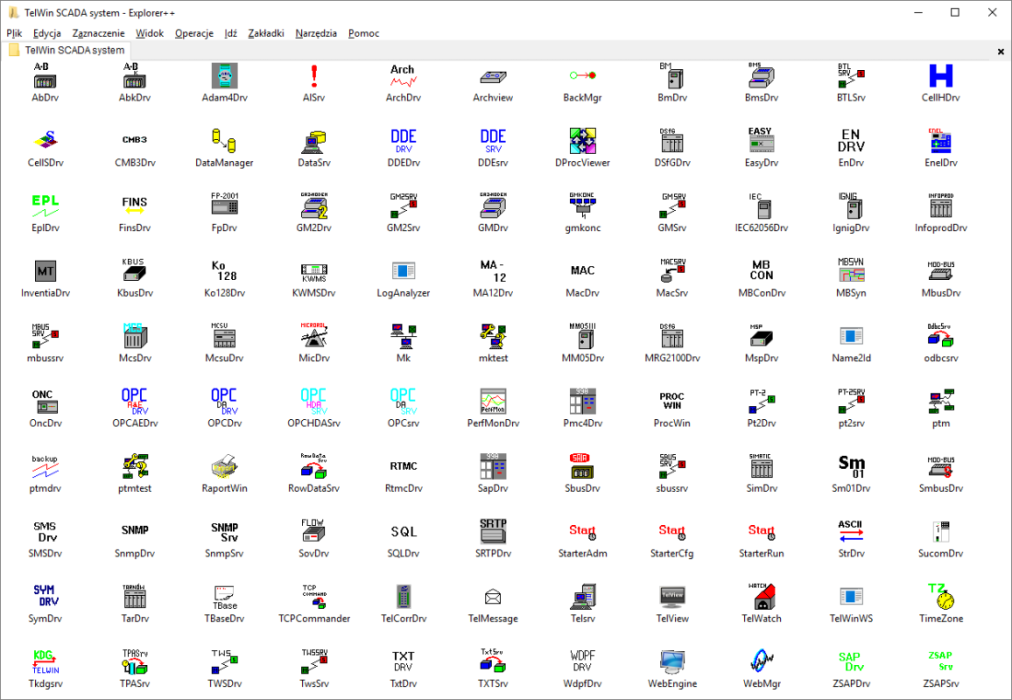Select the BackMgr icon
The image size is (1012, 700).
(583, 76)
